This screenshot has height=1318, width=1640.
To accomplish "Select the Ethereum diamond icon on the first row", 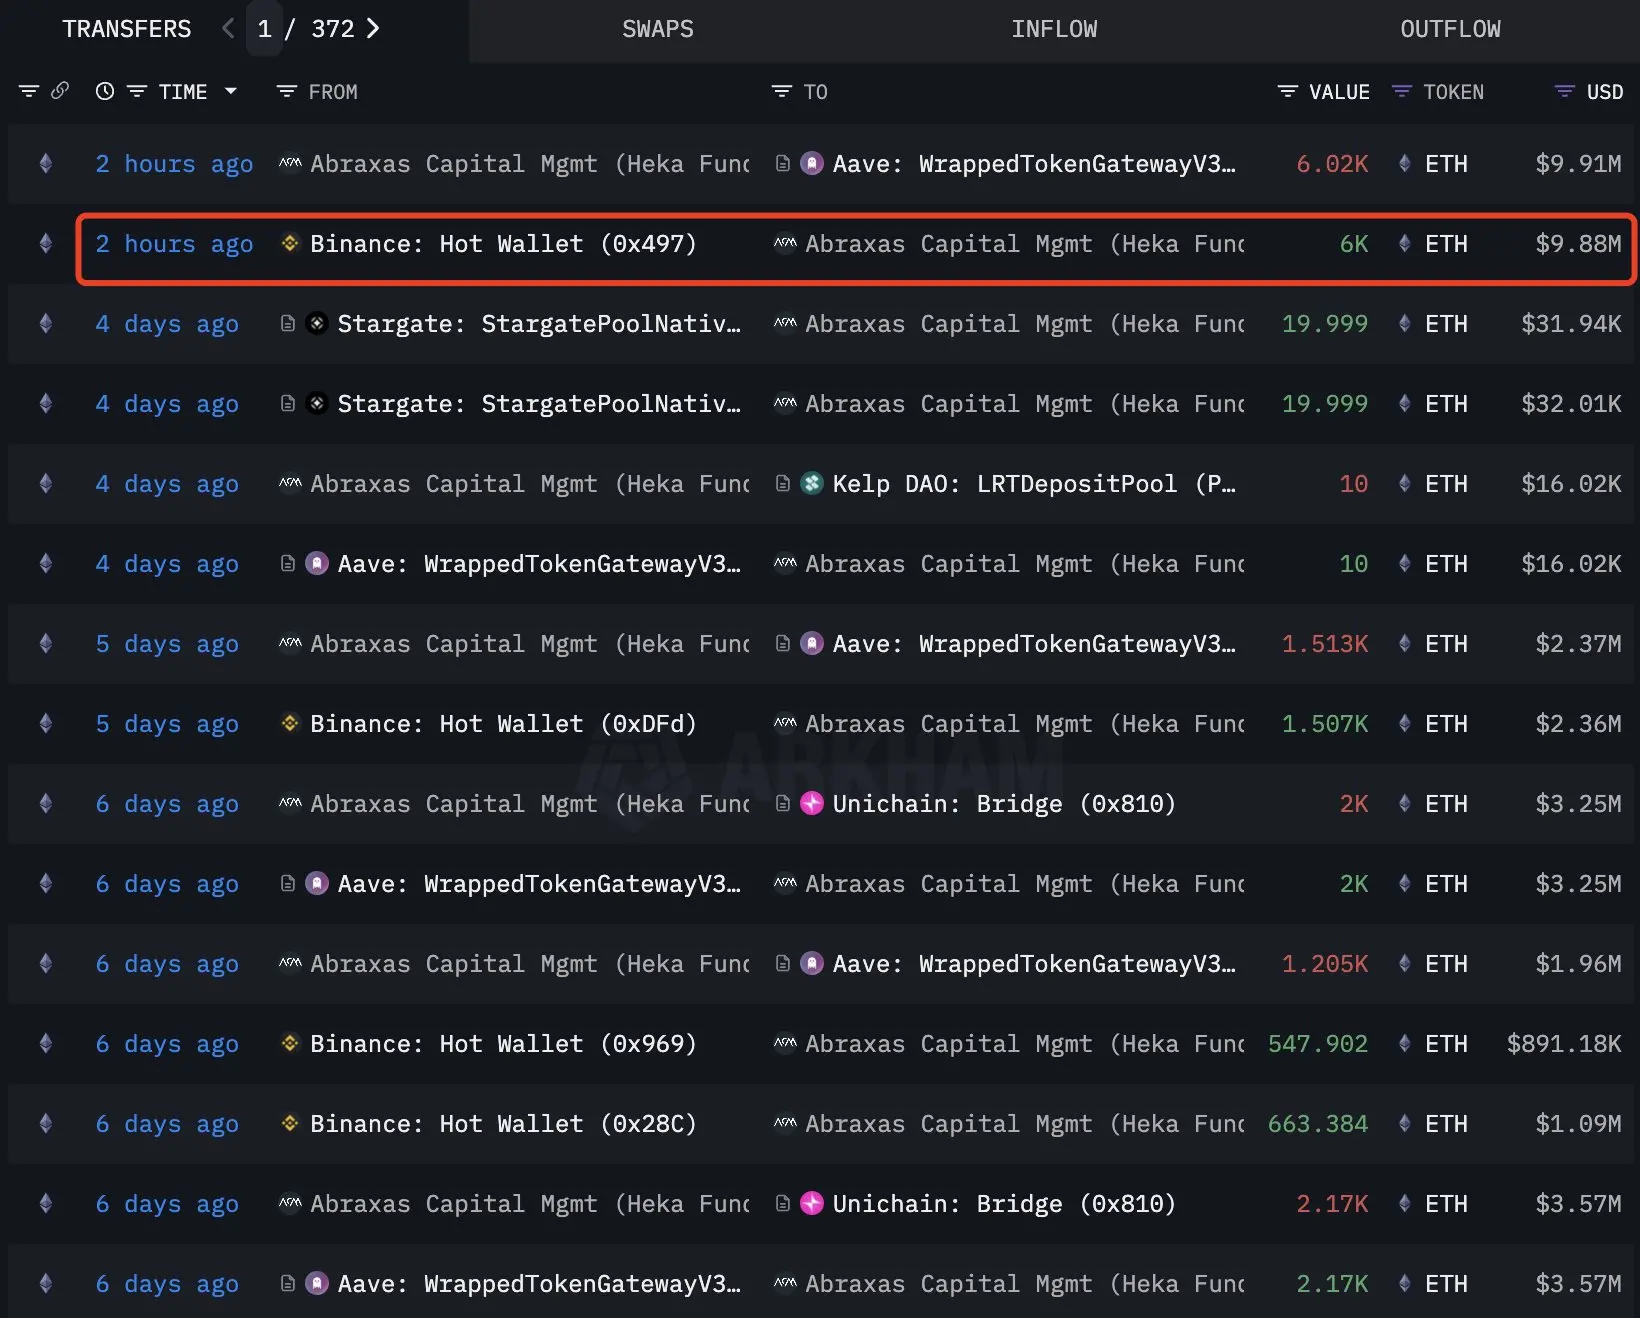I will (45, 163).
